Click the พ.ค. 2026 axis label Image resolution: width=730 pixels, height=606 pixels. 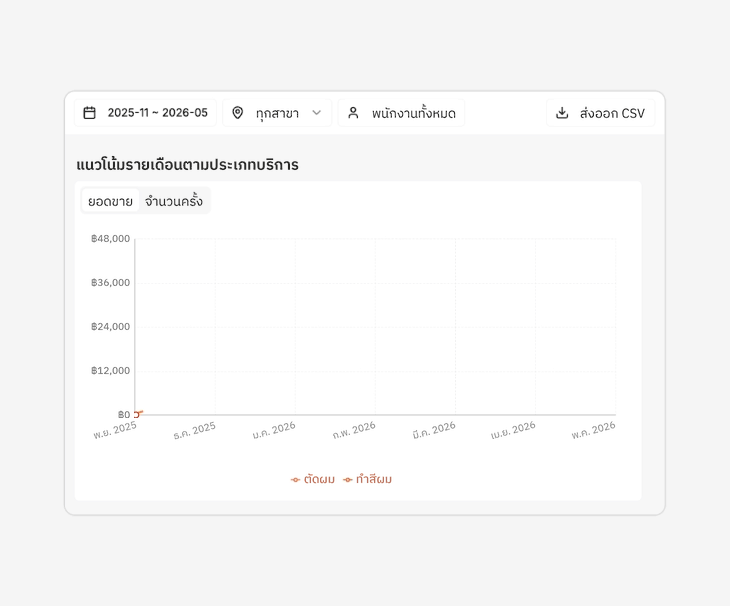coord(594,431)
